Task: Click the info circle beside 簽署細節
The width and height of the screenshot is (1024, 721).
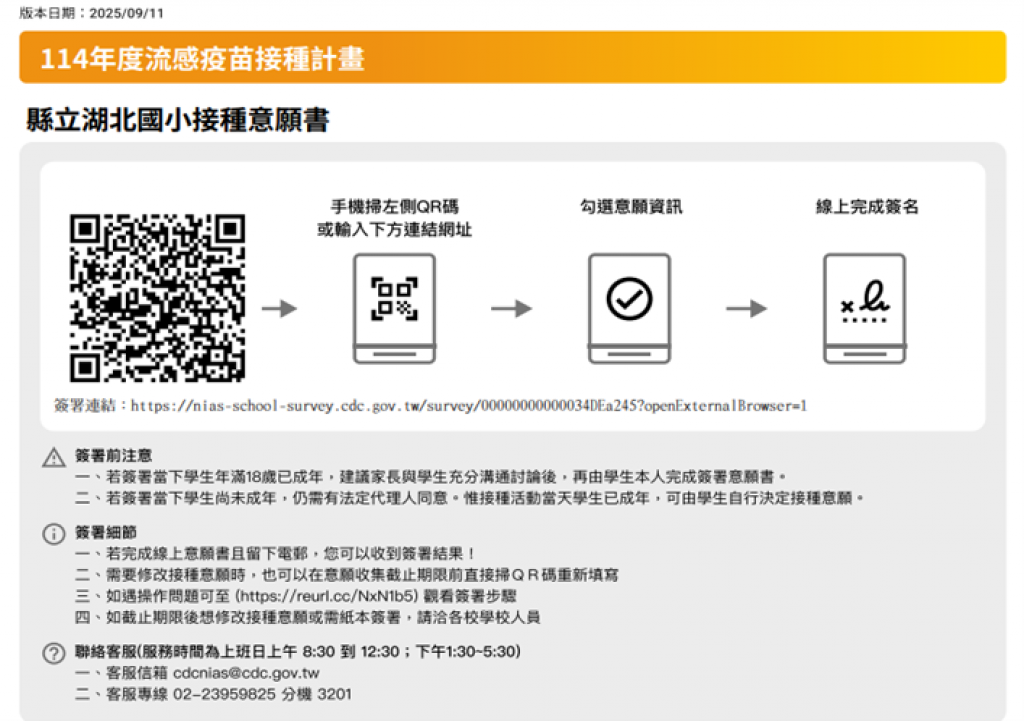Action: pos(54,534)
